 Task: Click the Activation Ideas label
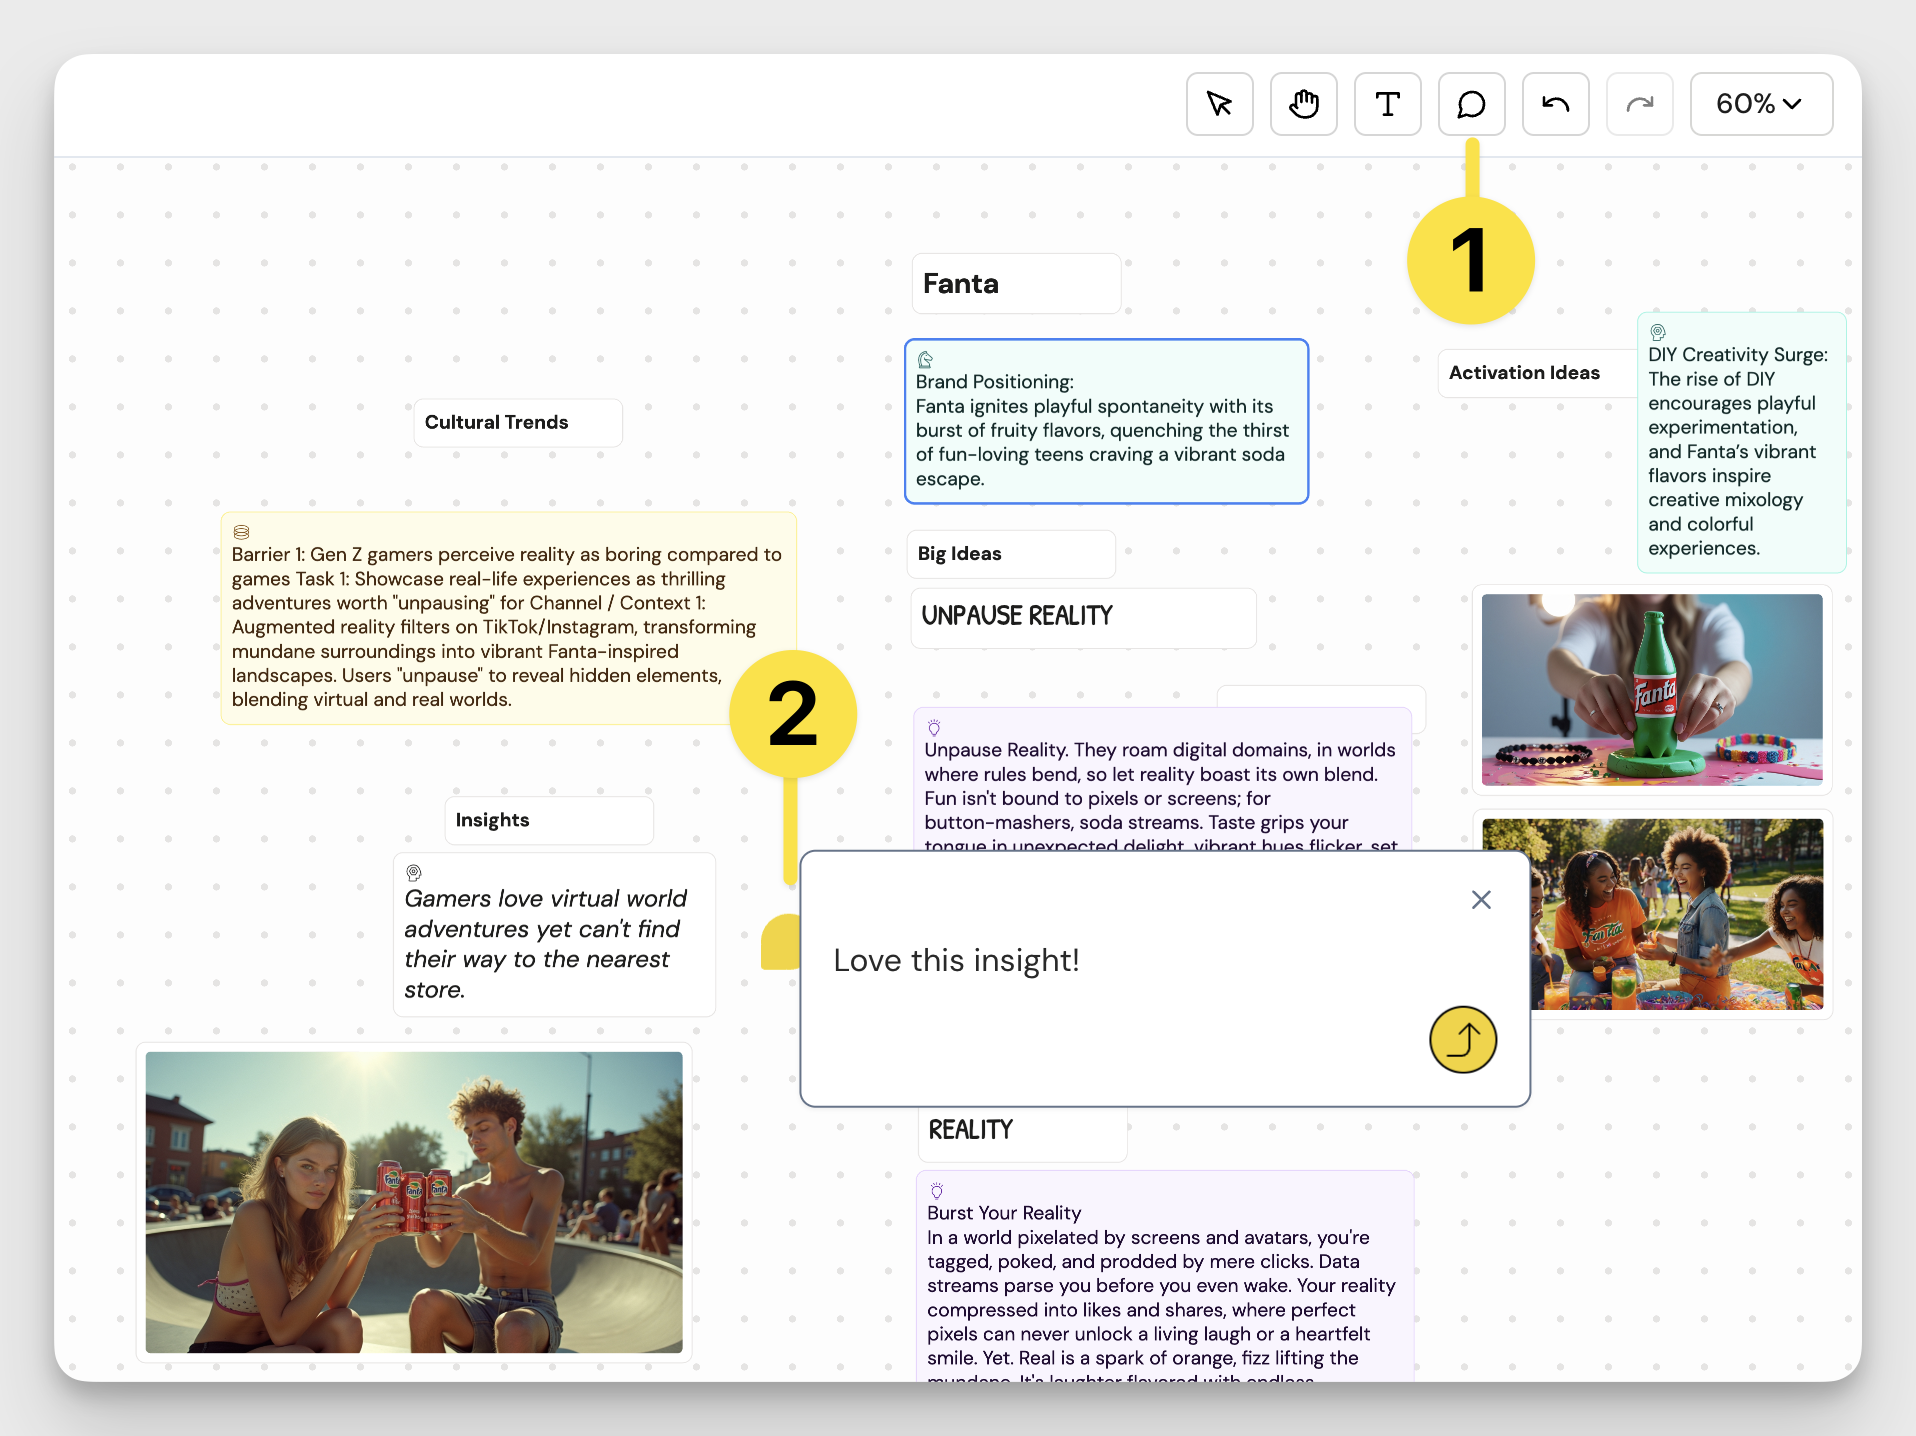(1537, 373)
